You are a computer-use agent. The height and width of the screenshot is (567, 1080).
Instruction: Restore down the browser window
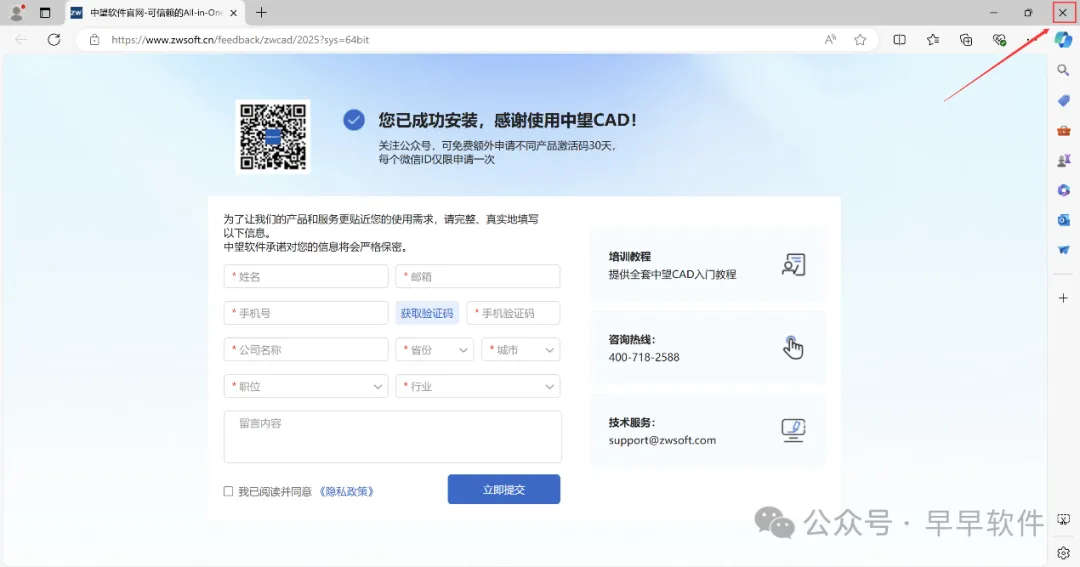pyautogui.click(x=1028, y=12)
